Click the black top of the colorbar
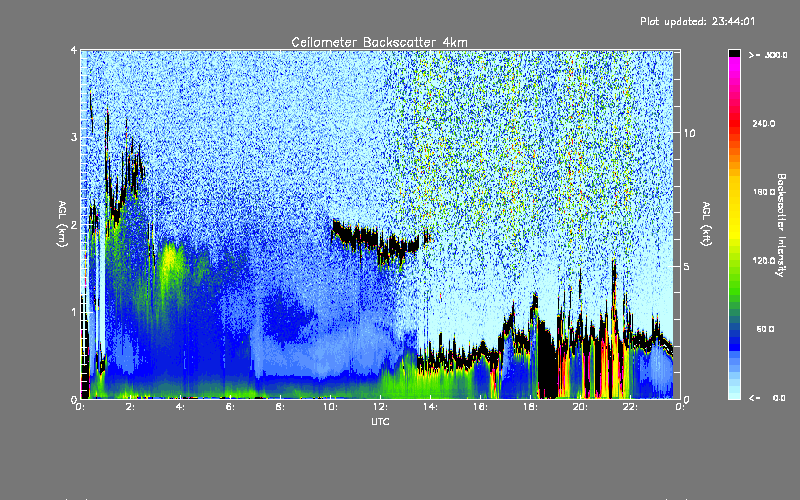 click(734, 53)
